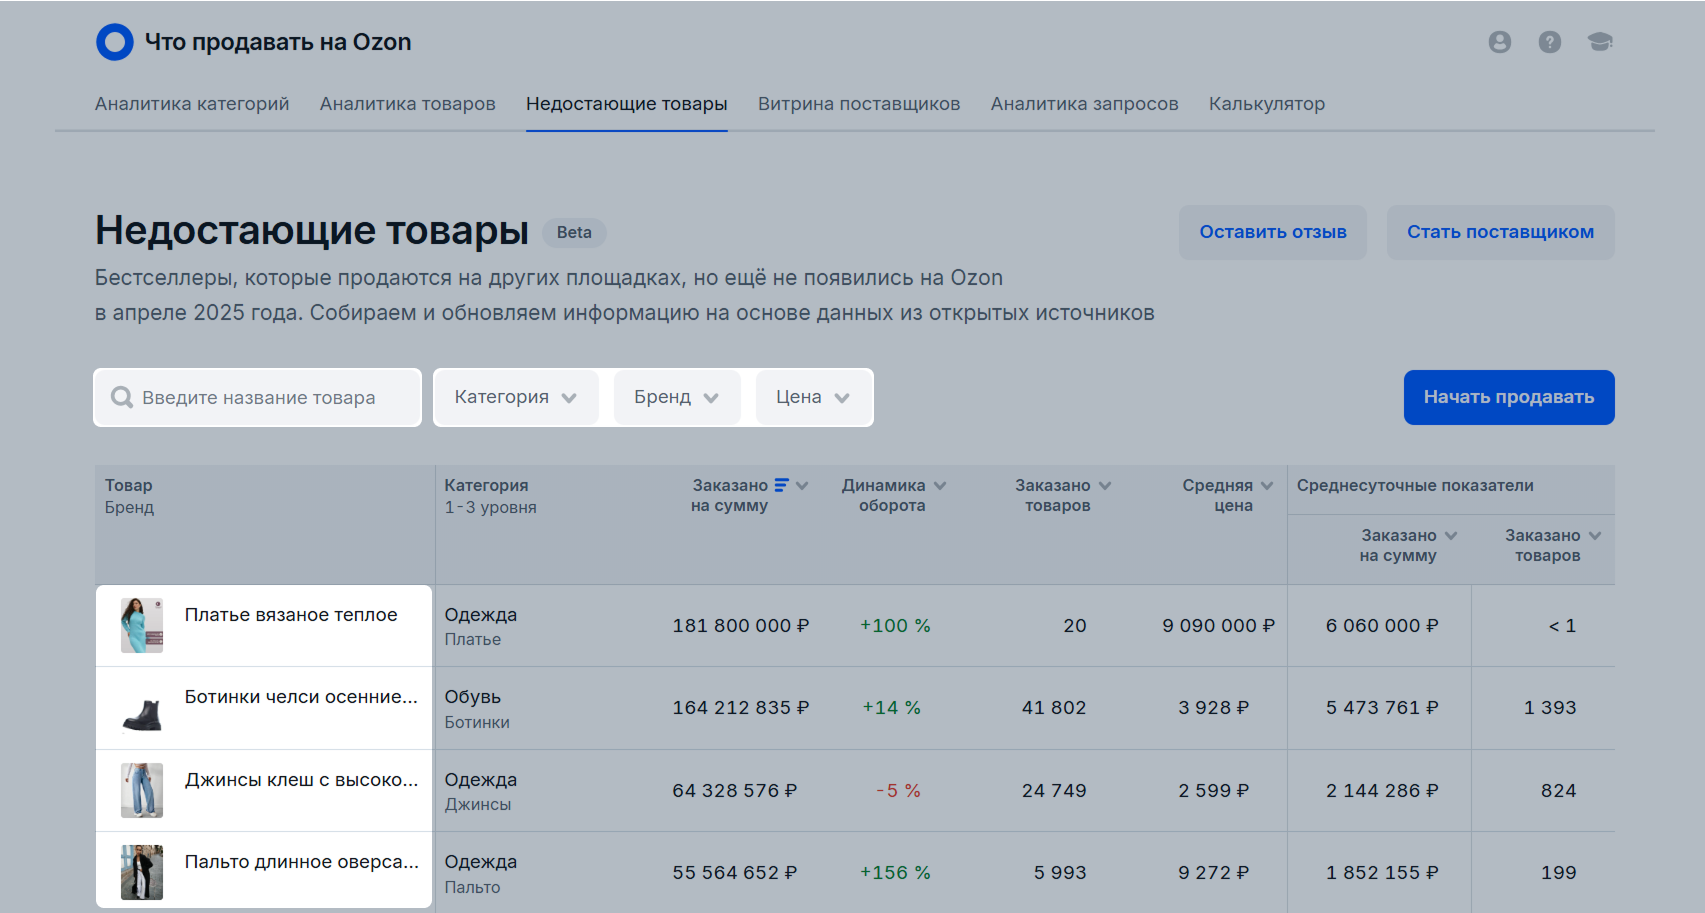Click the Ozon blue circle logo
The image size is (1705, 913).
(114, 42)
